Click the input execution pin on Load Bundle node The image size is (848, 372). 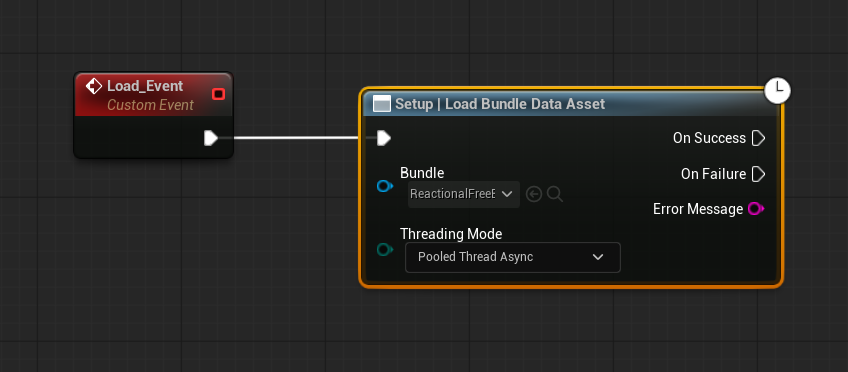(383, 138)
